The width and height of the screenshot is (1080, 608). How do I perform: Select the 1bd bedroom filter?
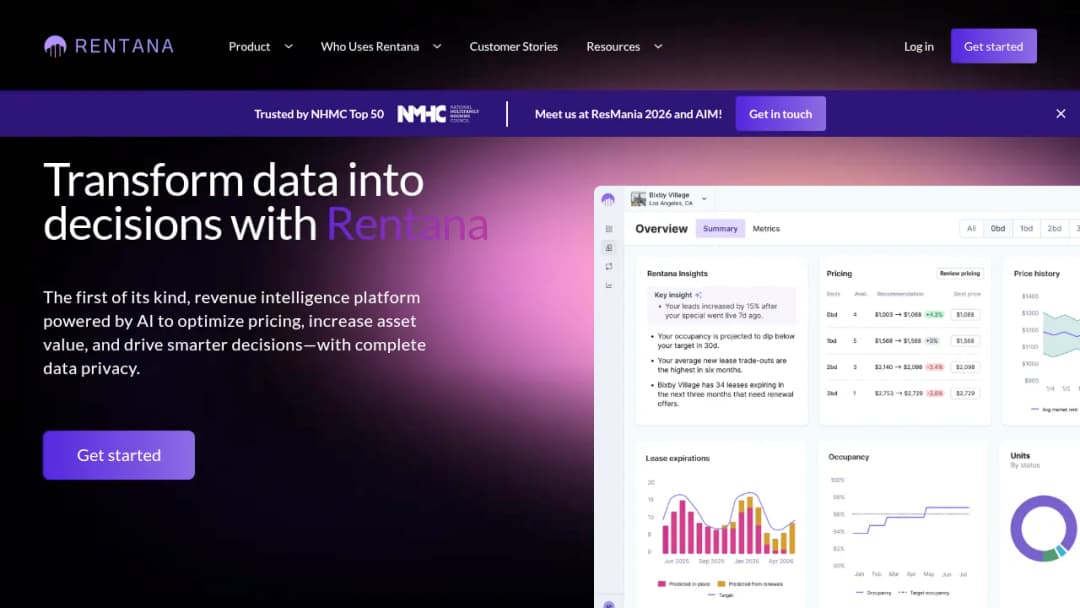[1026, 229]
